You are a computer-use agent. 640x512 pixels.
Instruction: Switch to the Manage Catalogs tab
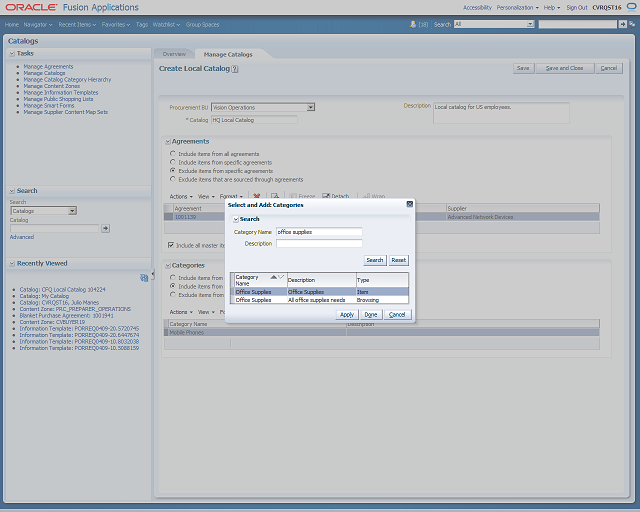click(228, 54)
